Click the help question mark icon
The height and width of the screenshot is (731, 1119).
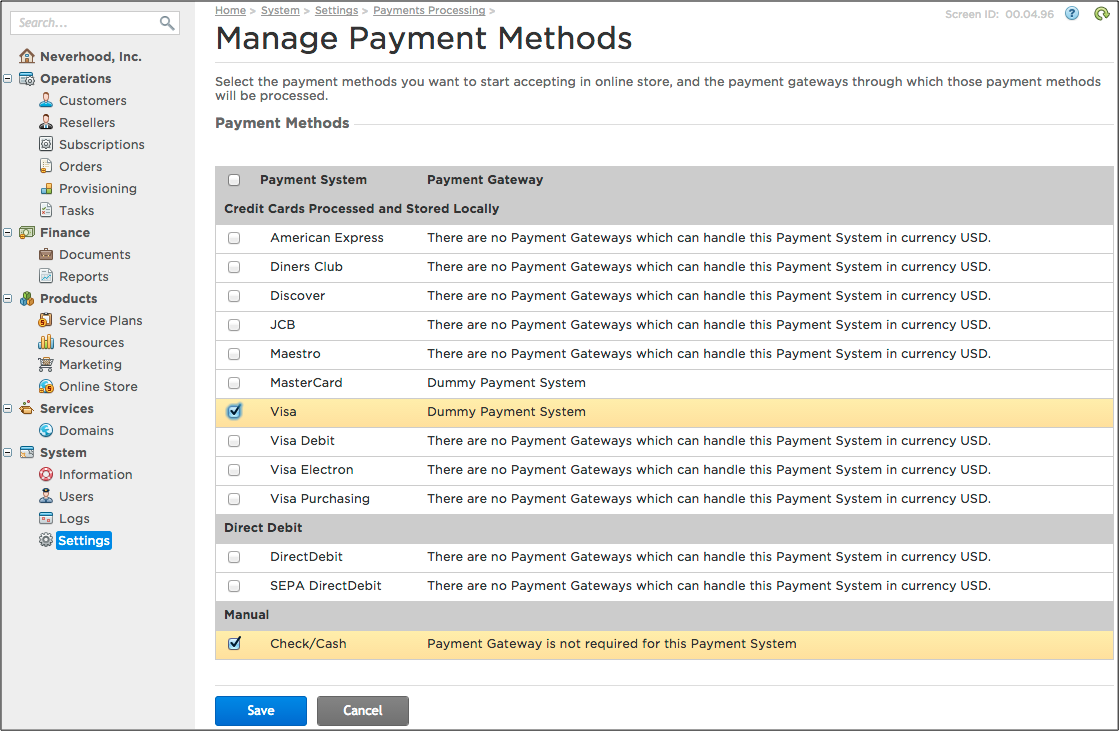tap(1072, 14)
